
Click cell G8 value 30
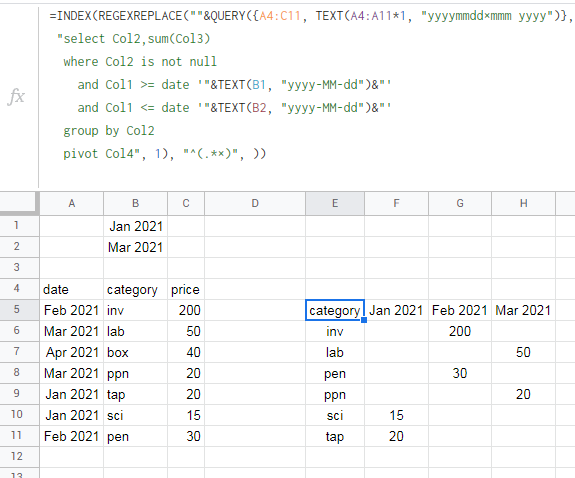tap(460, 373)
